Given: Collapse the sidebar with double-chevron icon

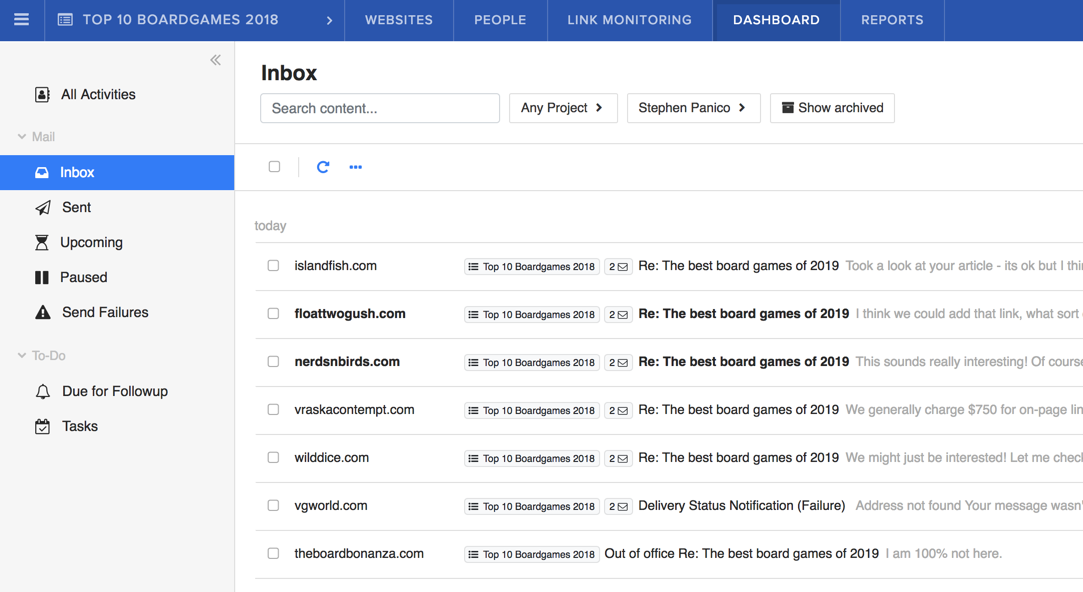Looking at the screenshot, I should 215,60.
